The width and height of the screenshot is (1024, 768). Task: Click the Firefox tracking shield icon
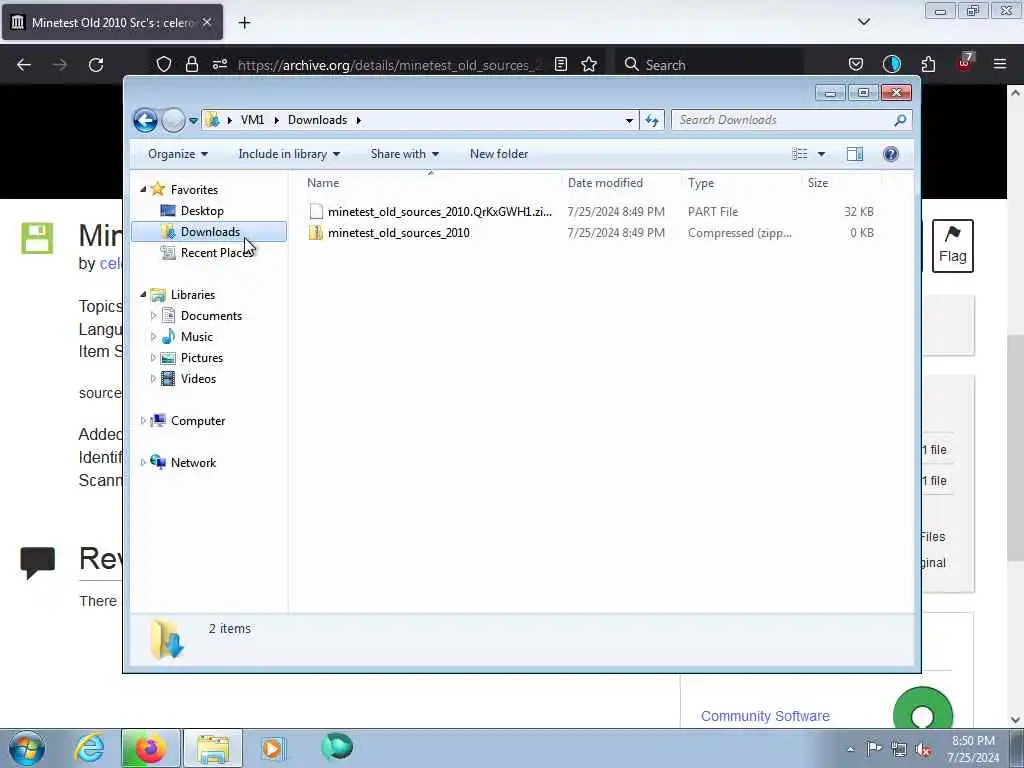pos(164,65)
